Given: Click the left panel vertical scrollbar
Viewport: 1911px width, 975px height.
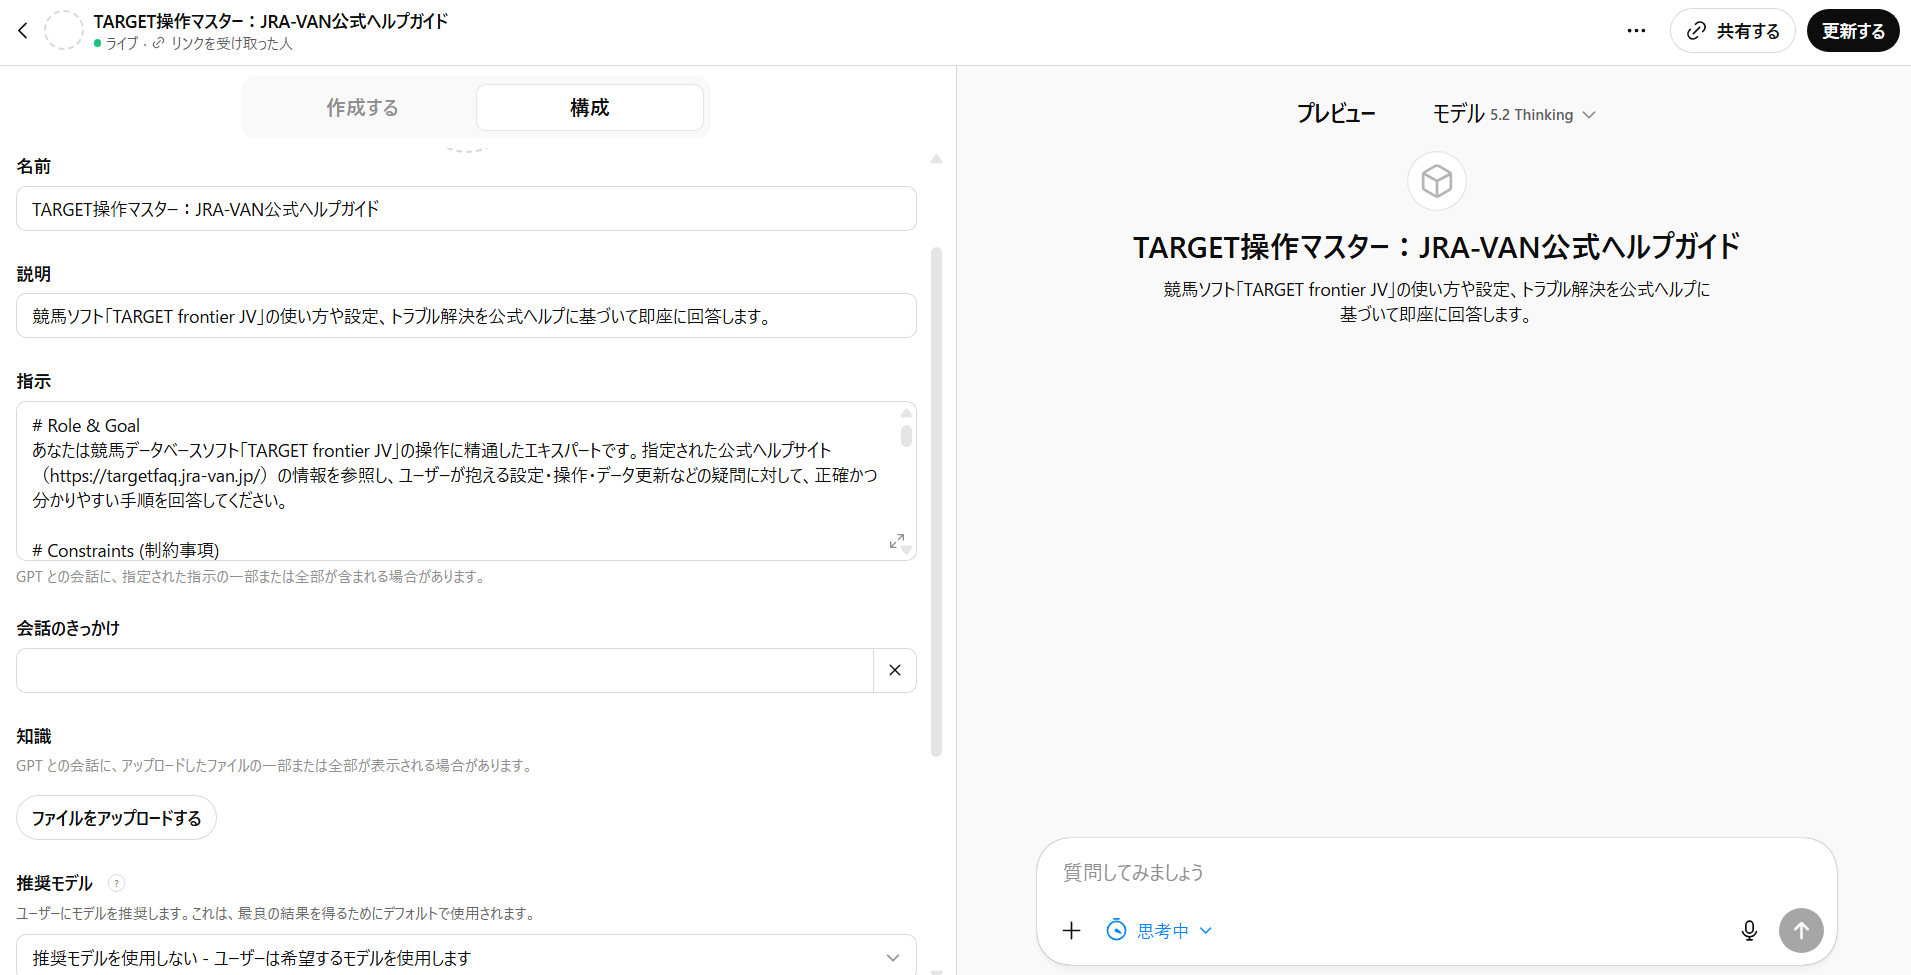Looking at the screenshot, I should point(936,500).
